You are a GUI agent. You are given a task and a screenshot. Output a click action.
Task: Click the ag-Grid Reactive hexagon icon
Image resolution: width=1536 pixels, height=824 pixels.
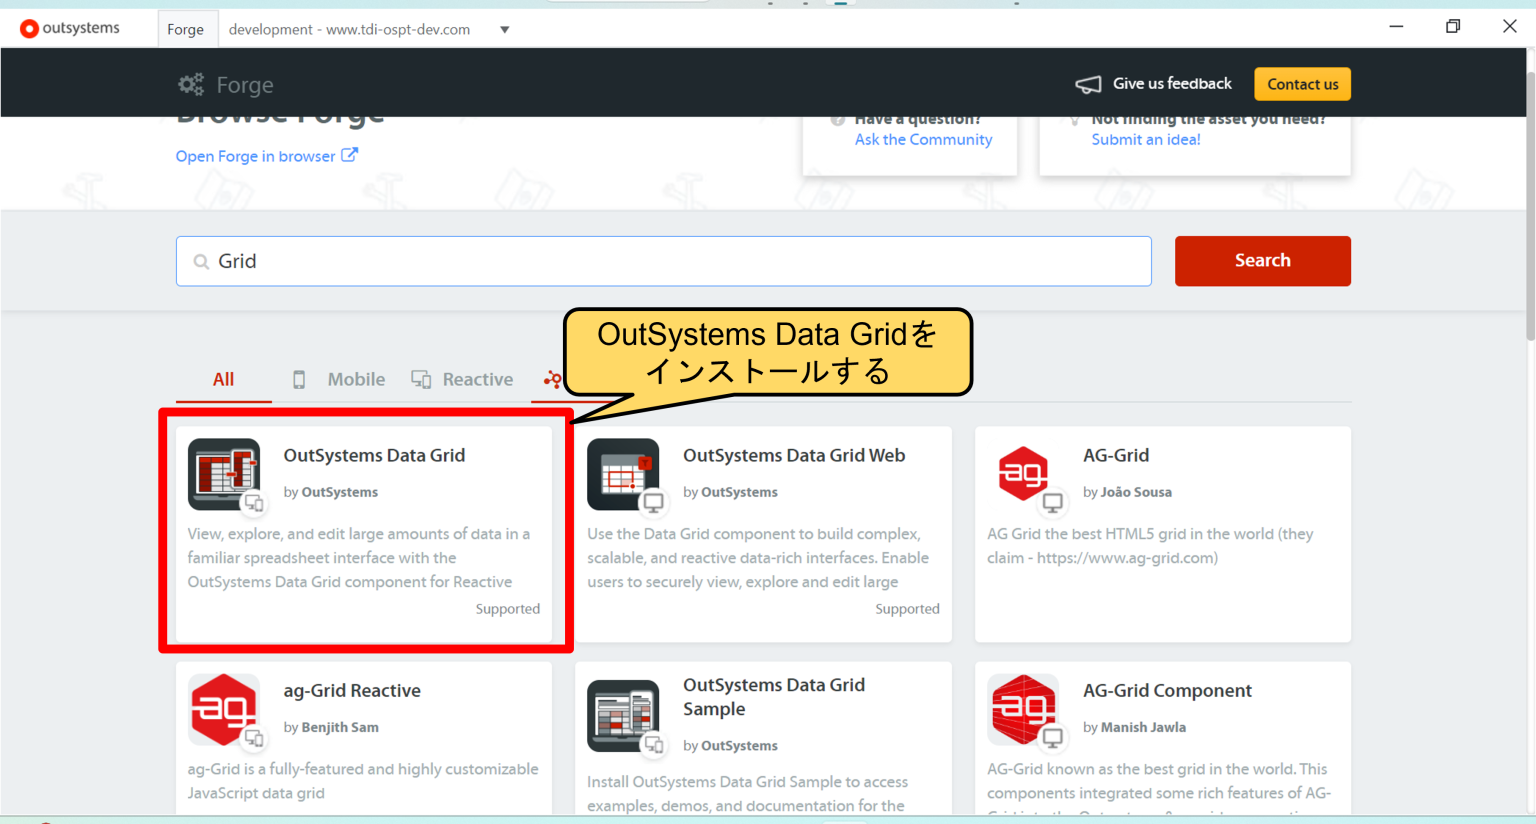pyautogui.click(x=224, y=710)
